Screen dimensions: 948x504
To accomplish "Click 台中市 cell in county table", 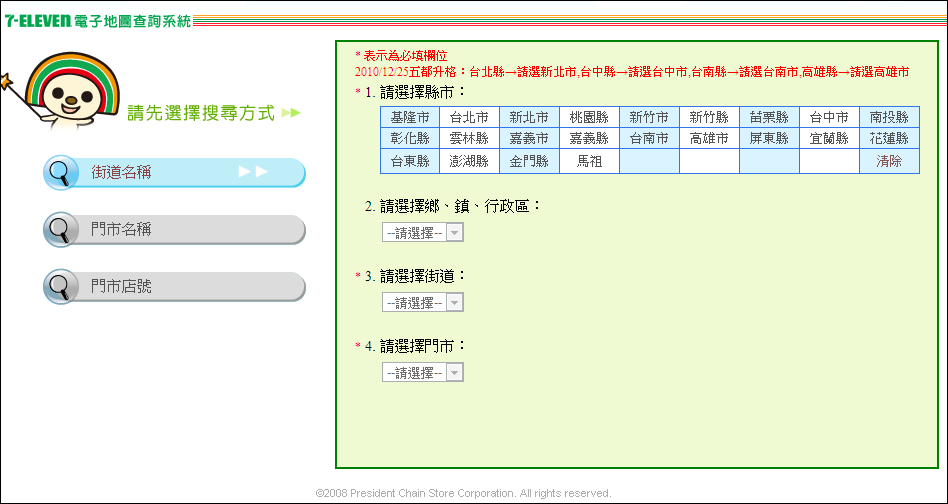I will [829, 117].
